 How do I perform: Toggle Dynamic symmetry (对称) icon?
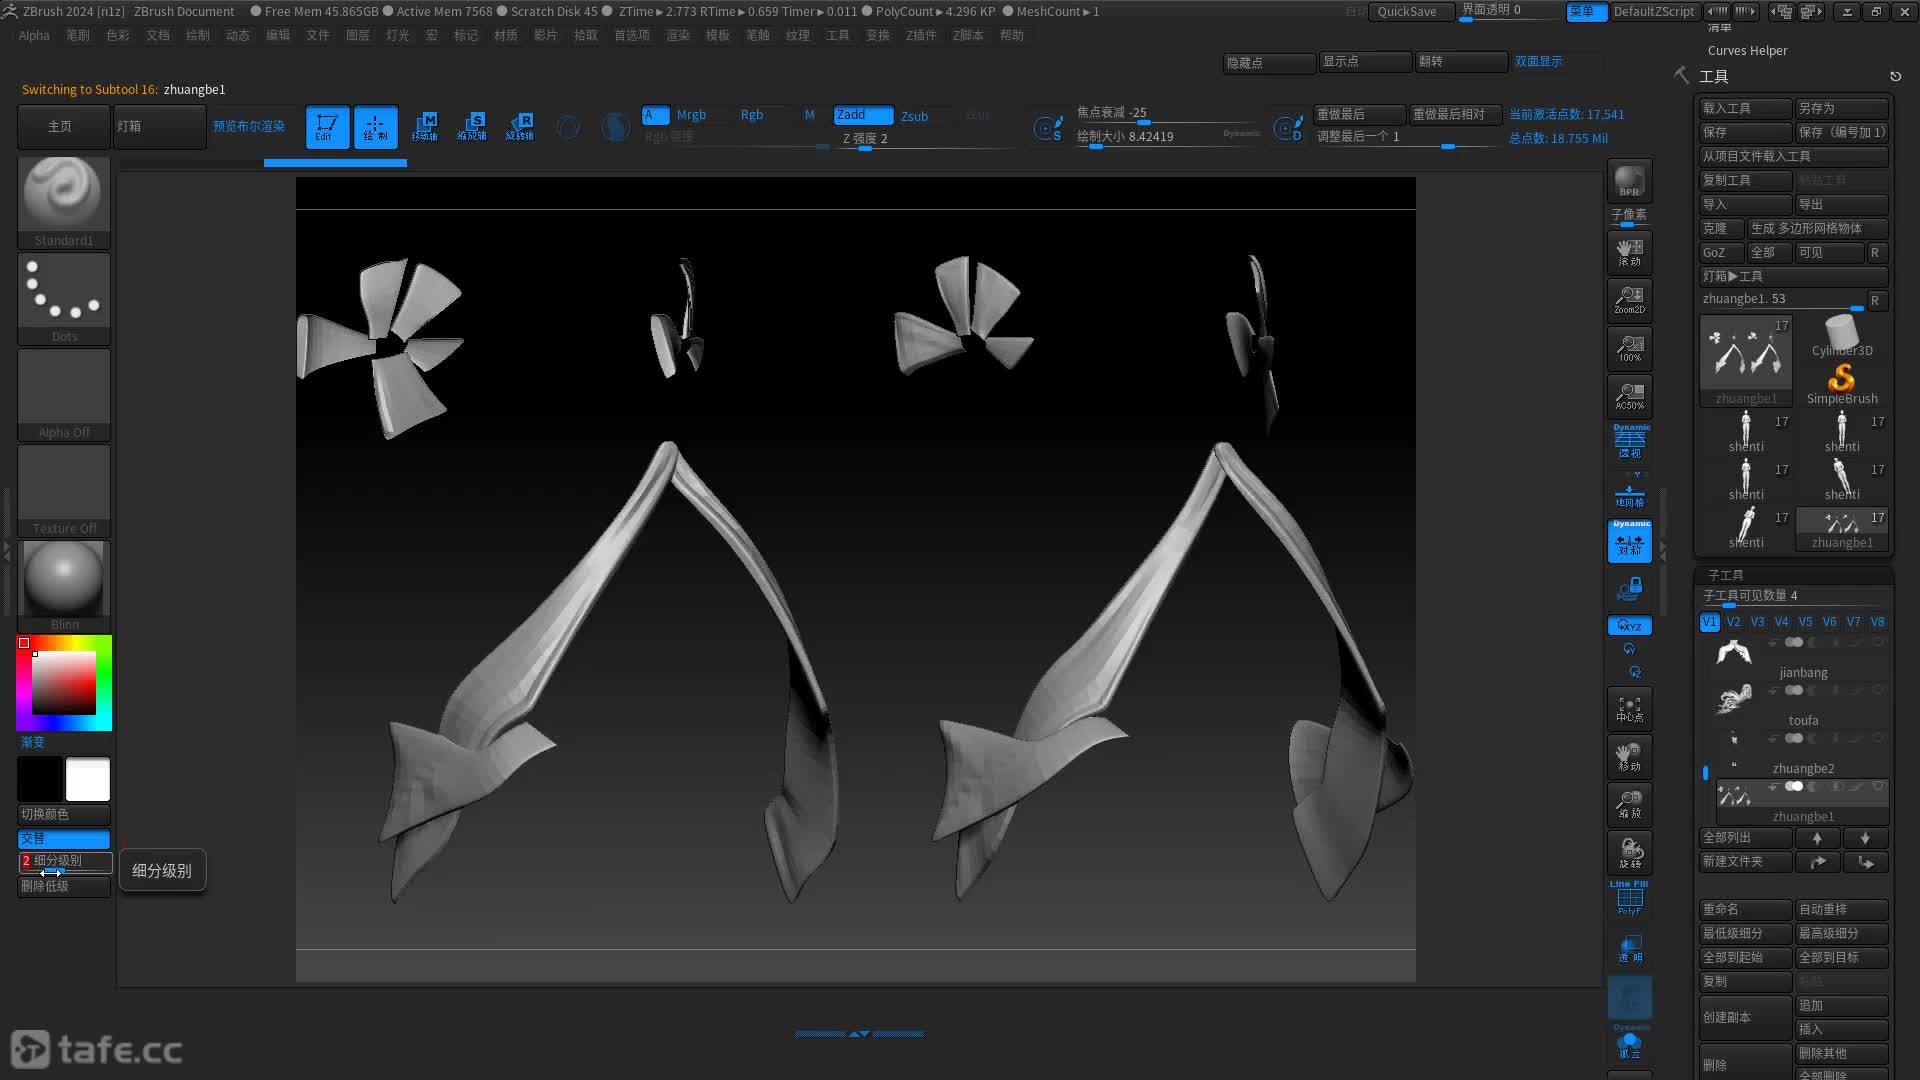tap(1629, 541)
